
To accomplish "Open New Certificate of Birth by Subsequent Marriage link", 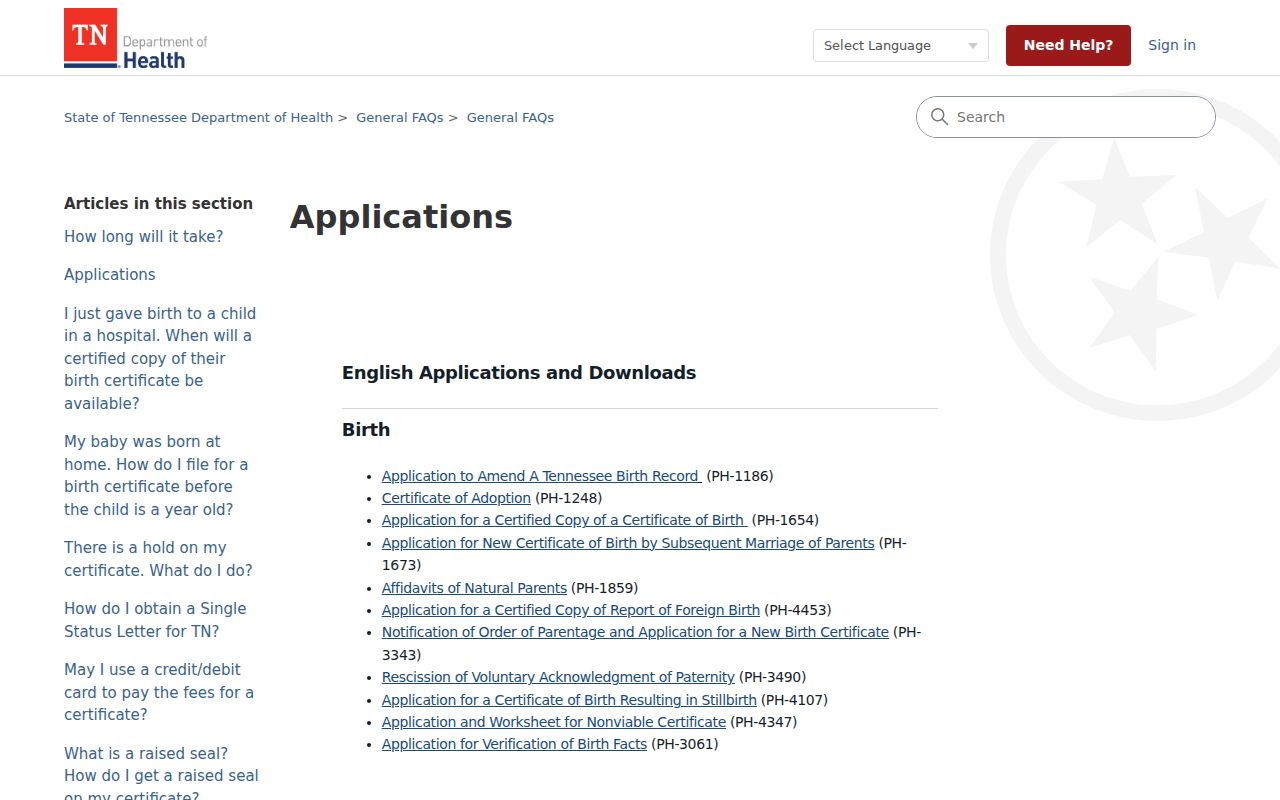I will [x=628, y=543].
